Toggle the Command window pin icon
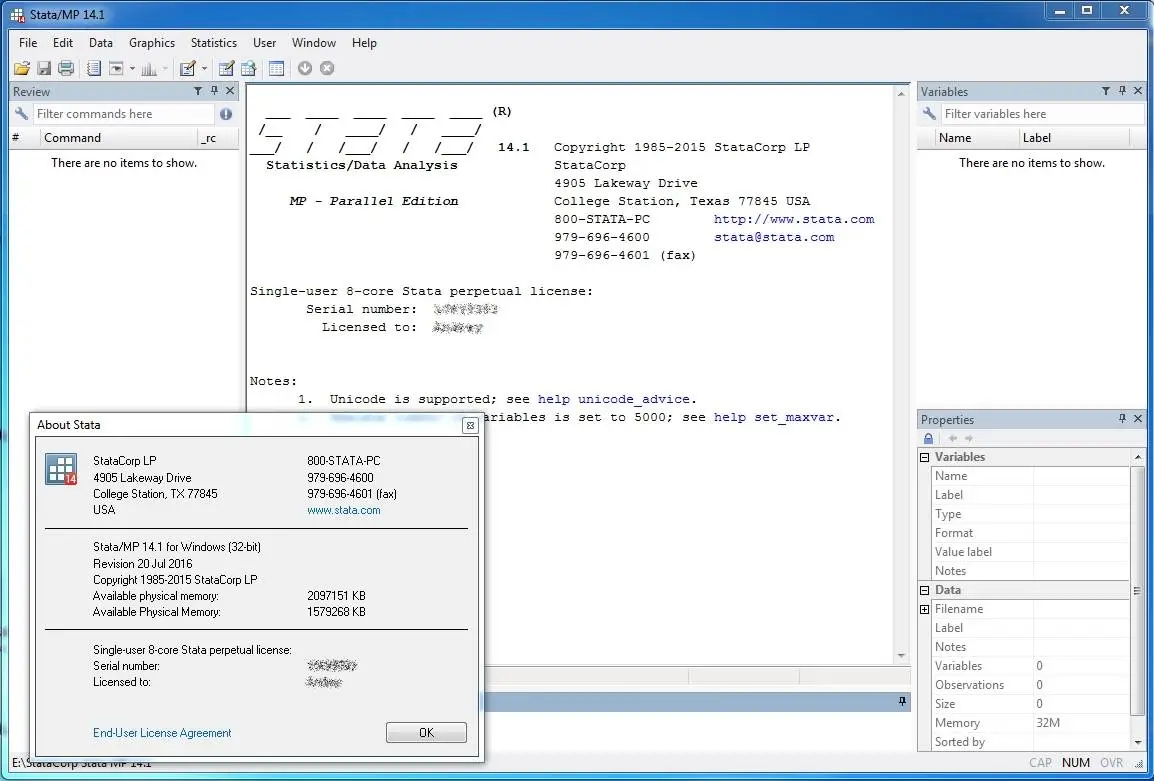This screenshot has height=781, width=1154. pyautogui.click(x=902, y=702)
